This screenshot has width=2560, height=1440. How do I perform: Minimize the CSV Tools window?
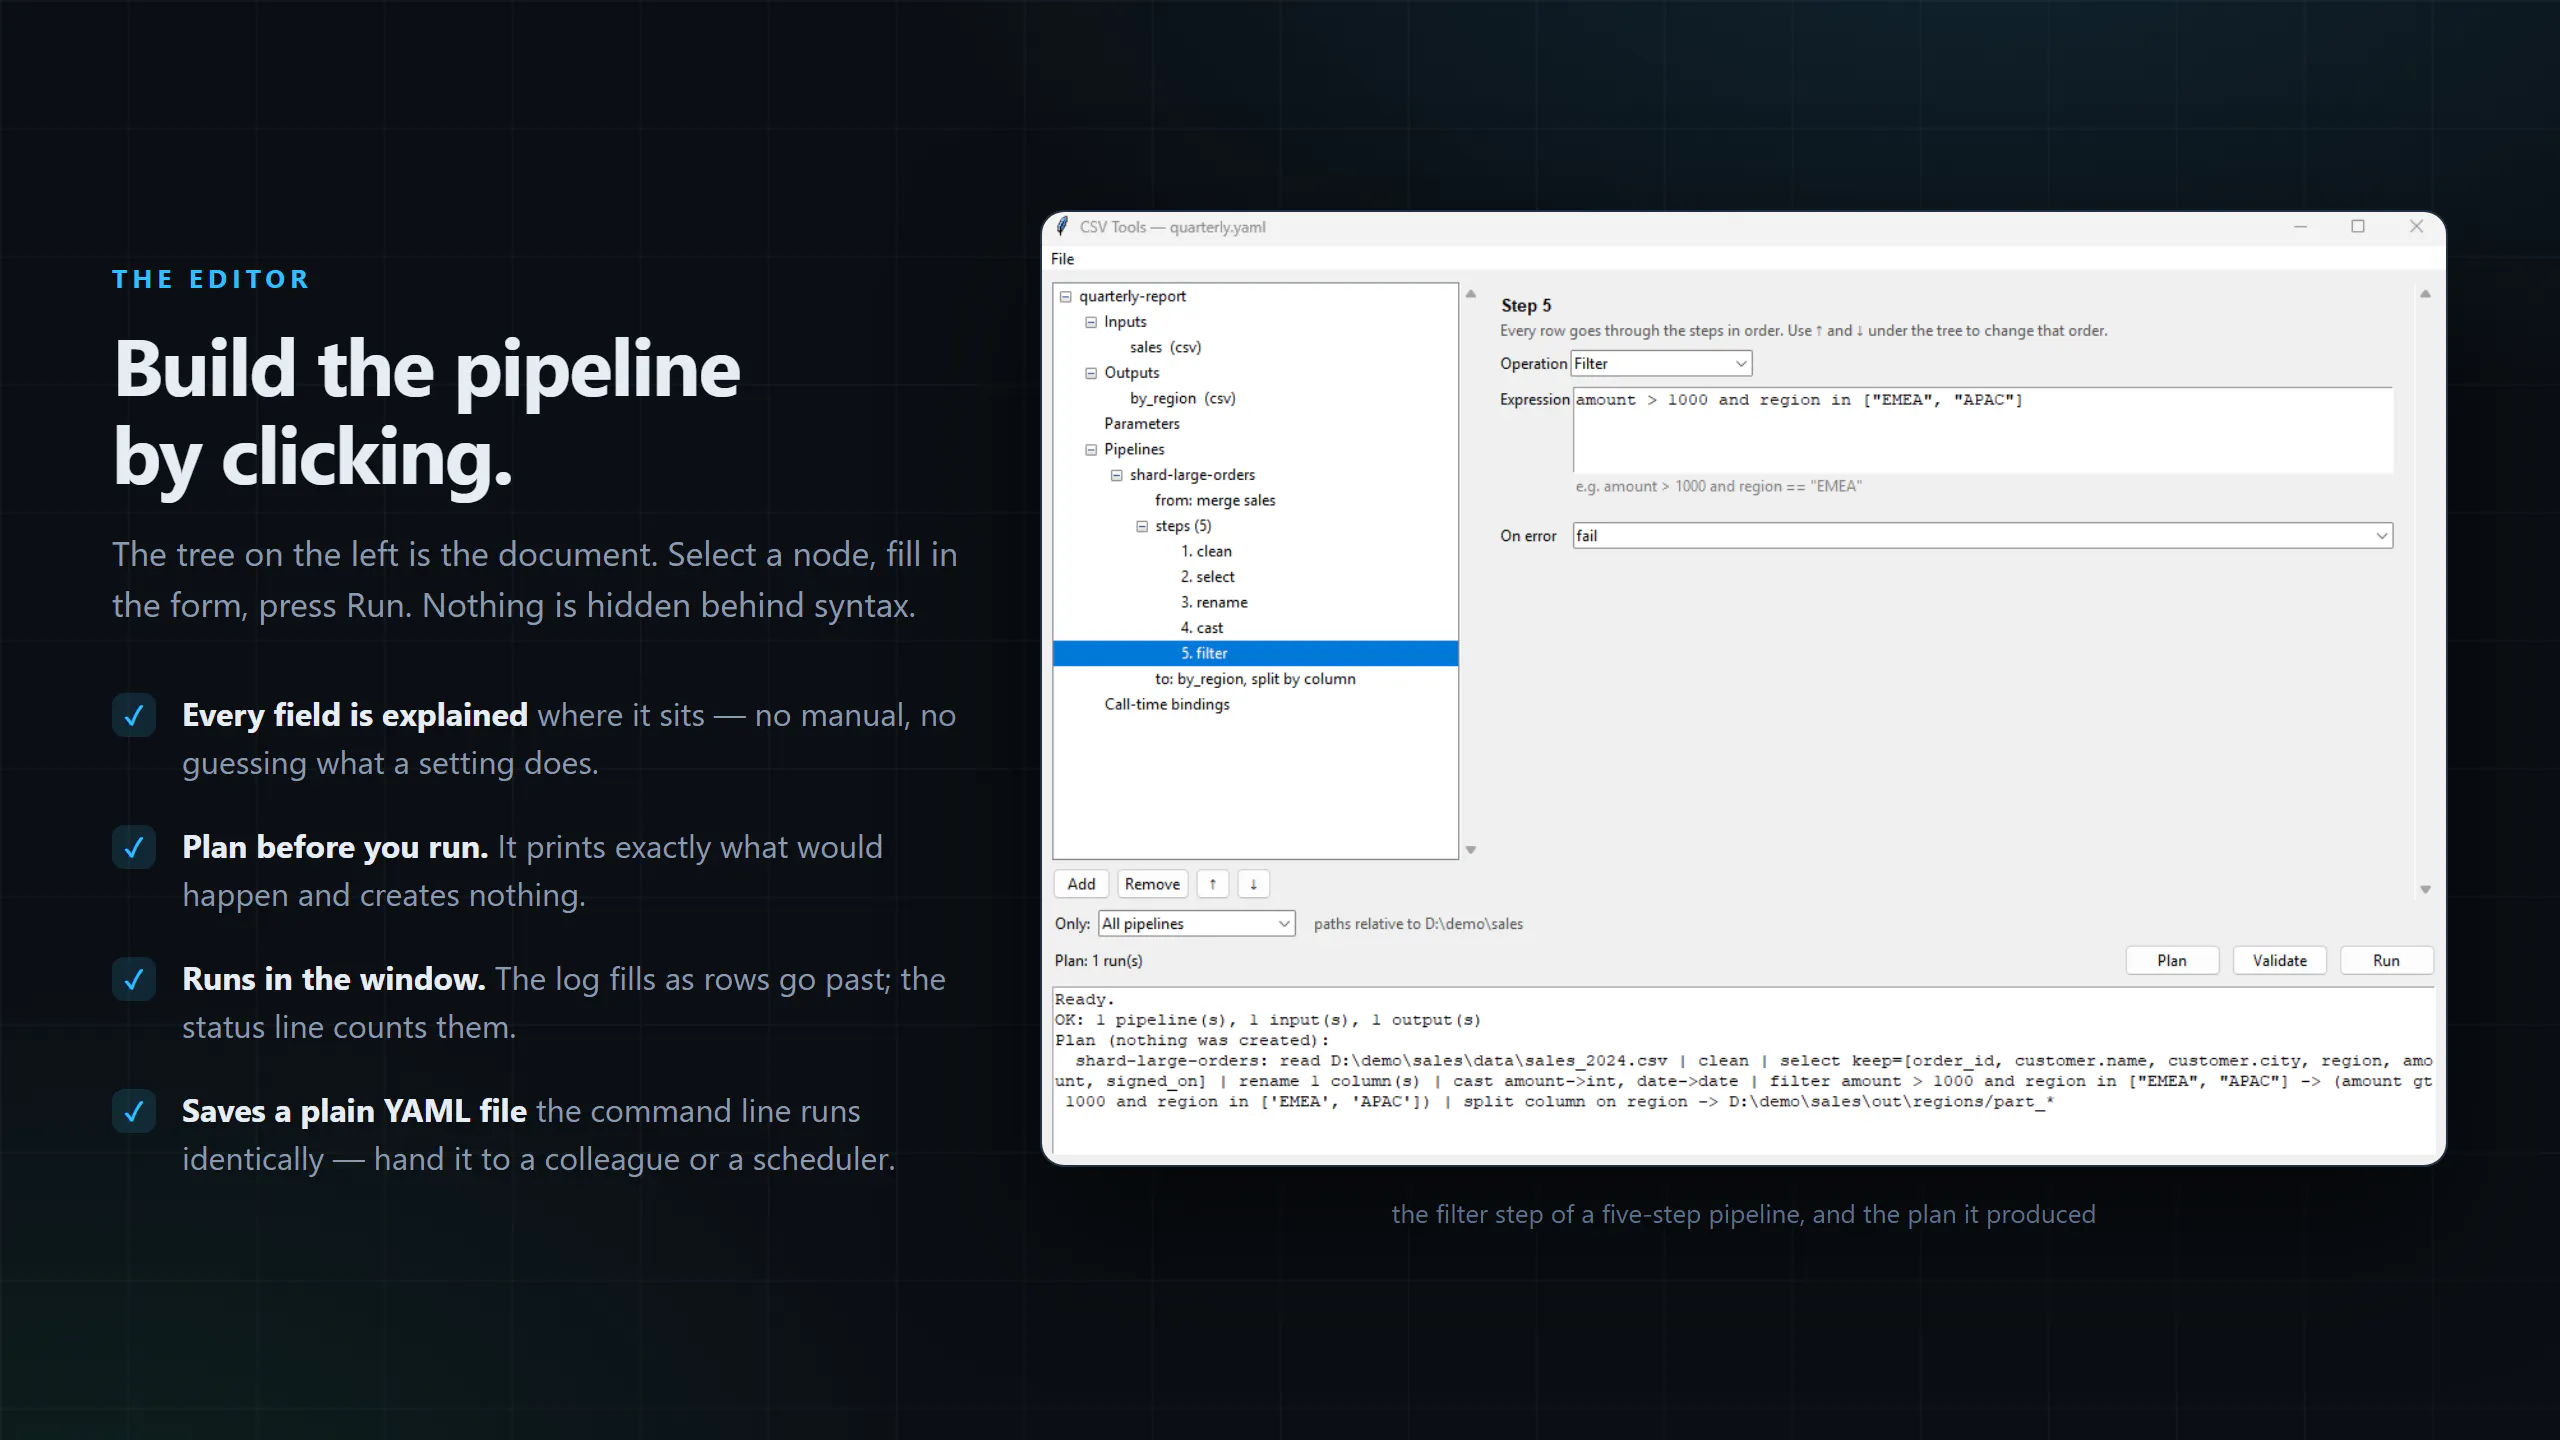tap(2300, 227)
